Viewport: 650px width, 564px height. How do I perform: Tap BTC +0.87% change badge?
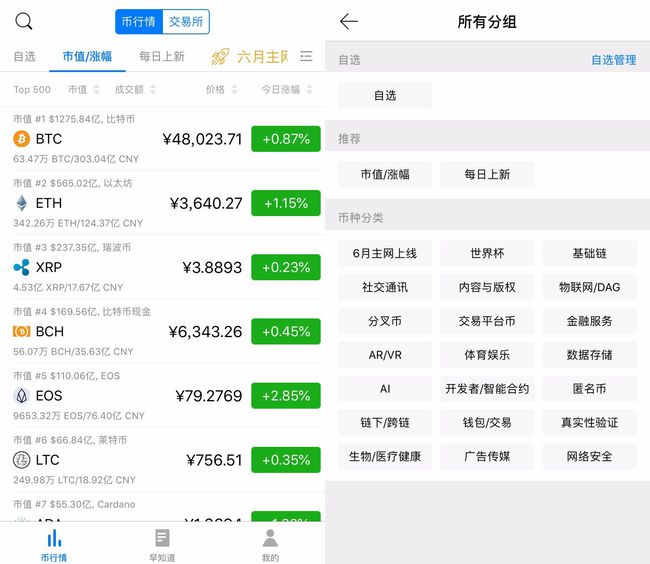pos(286,139)
